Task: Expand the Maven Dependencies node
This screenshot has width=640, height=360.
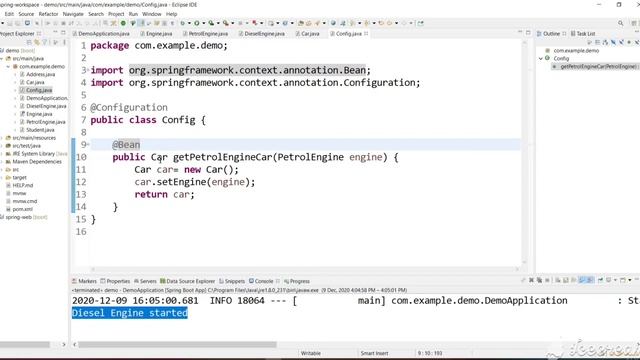Action: coord(2,162)
